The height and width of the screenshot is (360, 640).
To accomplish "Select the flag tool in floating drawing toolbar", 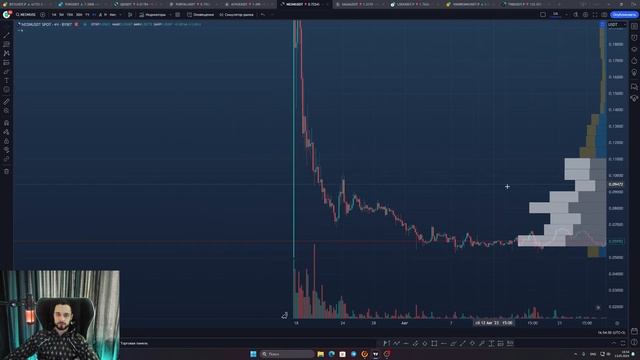I will coord(386,344).
